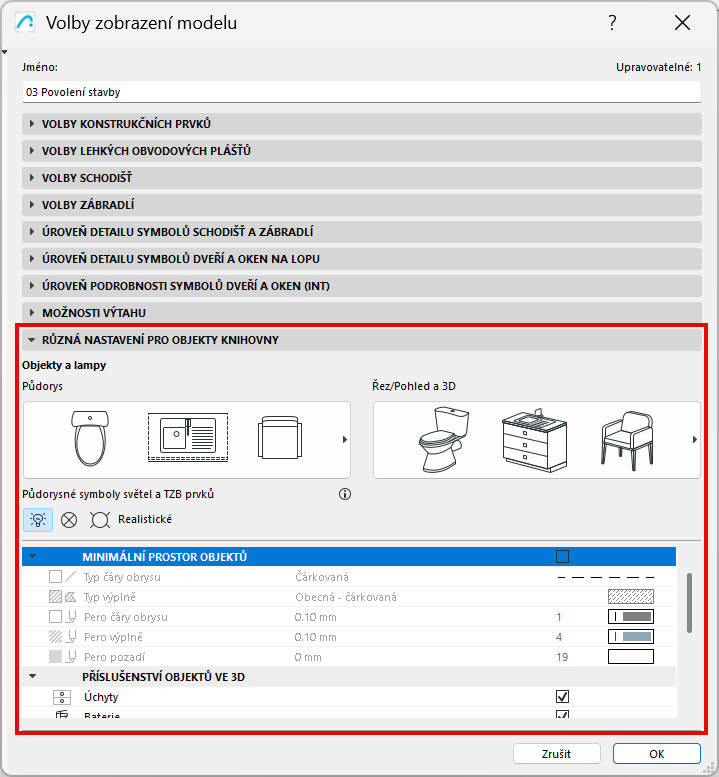The height and width of the screenshot is (777, 719).
Task: Collapse the Minimální prostor objektů group arrow
Action: pos(33,556)
